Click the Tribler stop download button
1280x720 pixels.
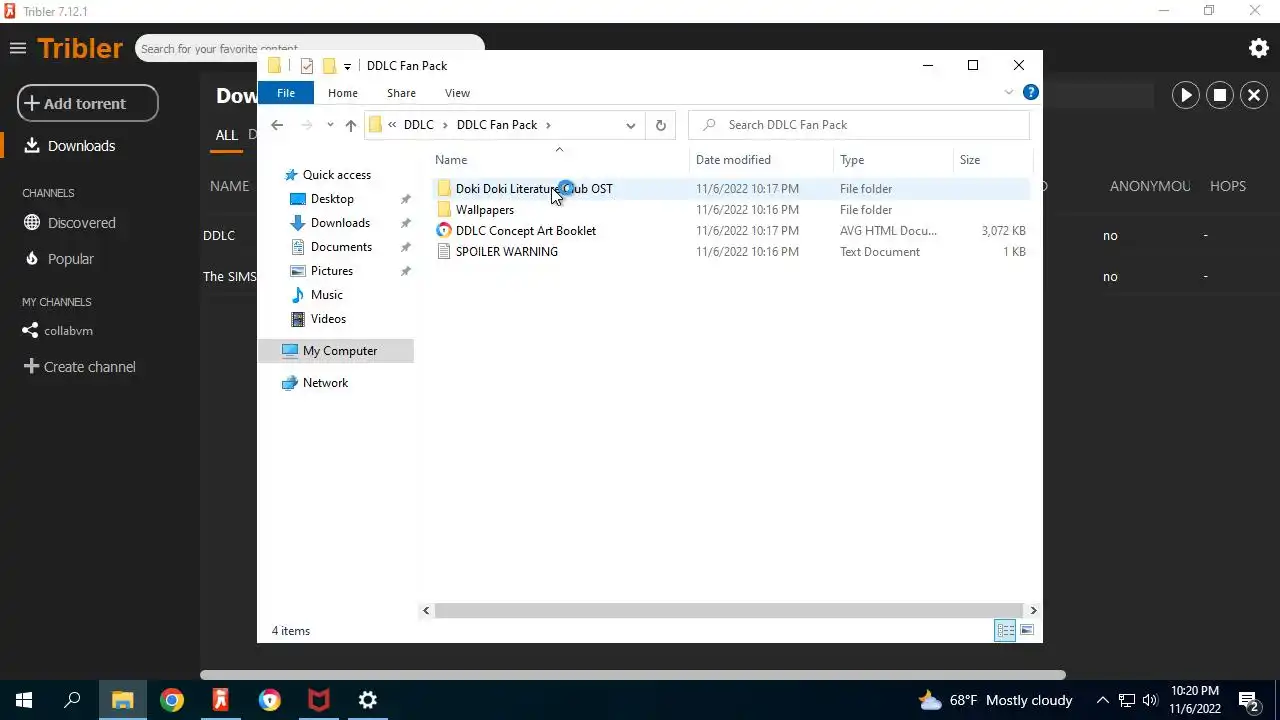click(x=1220, y=95)
